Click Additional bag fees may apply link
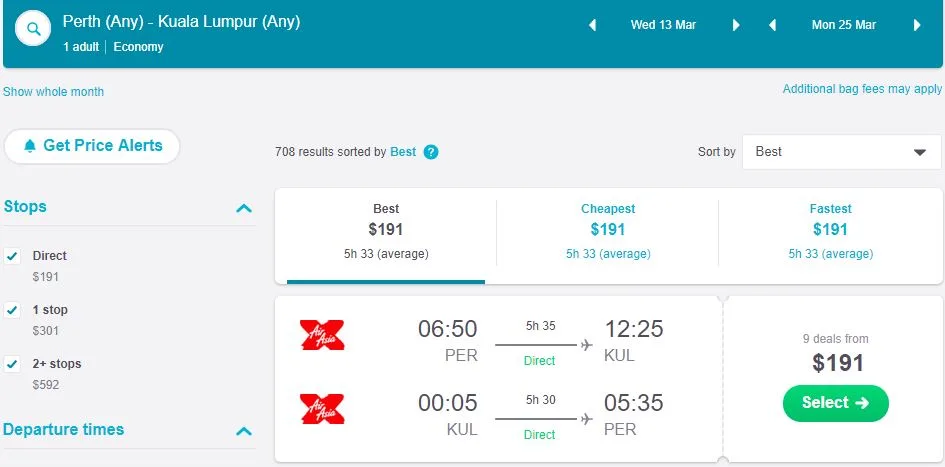This screenshot has height=467, width=945. click(x=862, y=89)
